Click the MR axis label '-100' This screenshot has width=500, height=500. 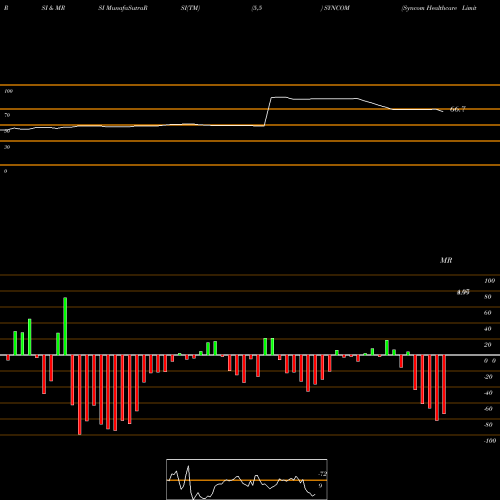click(490, 441)
